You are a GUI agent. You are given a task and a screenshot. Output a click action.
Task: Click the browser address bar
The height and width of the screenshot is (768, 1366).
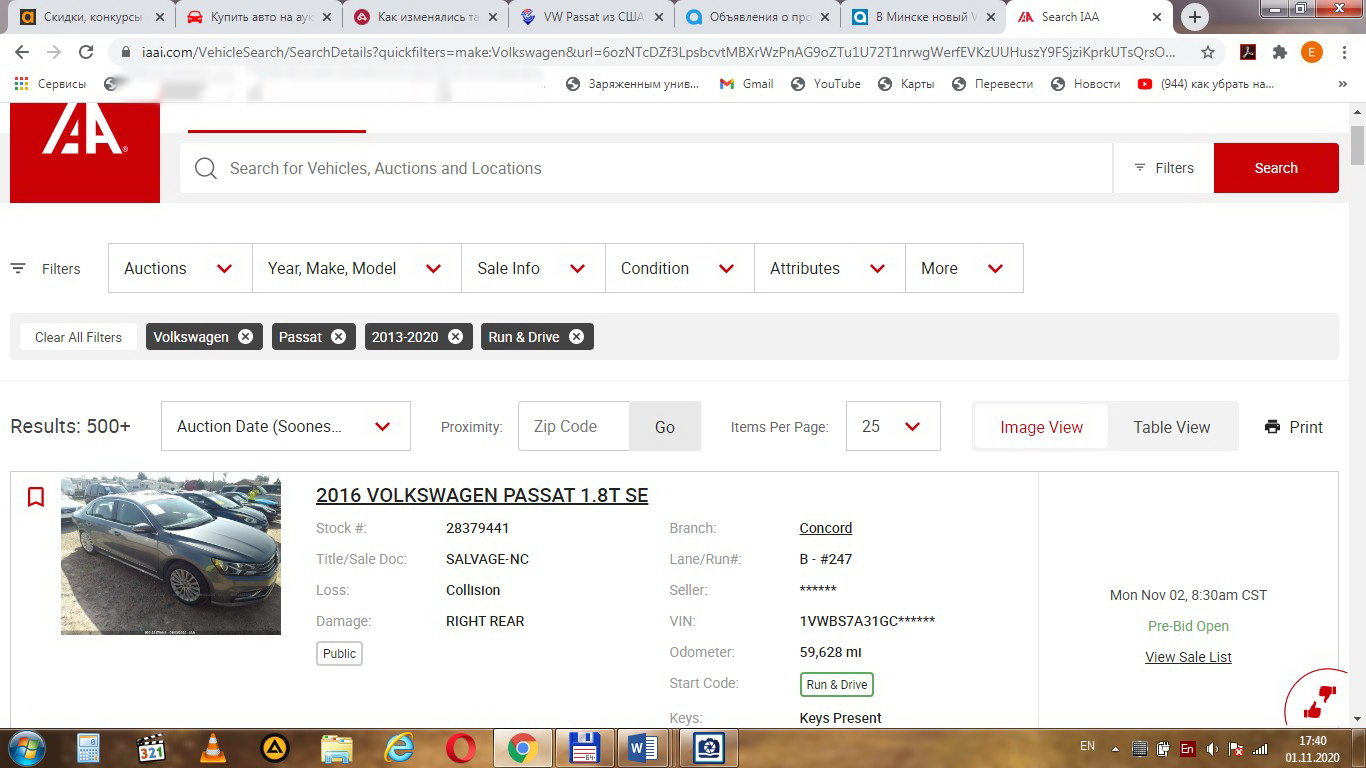point(657,52)
